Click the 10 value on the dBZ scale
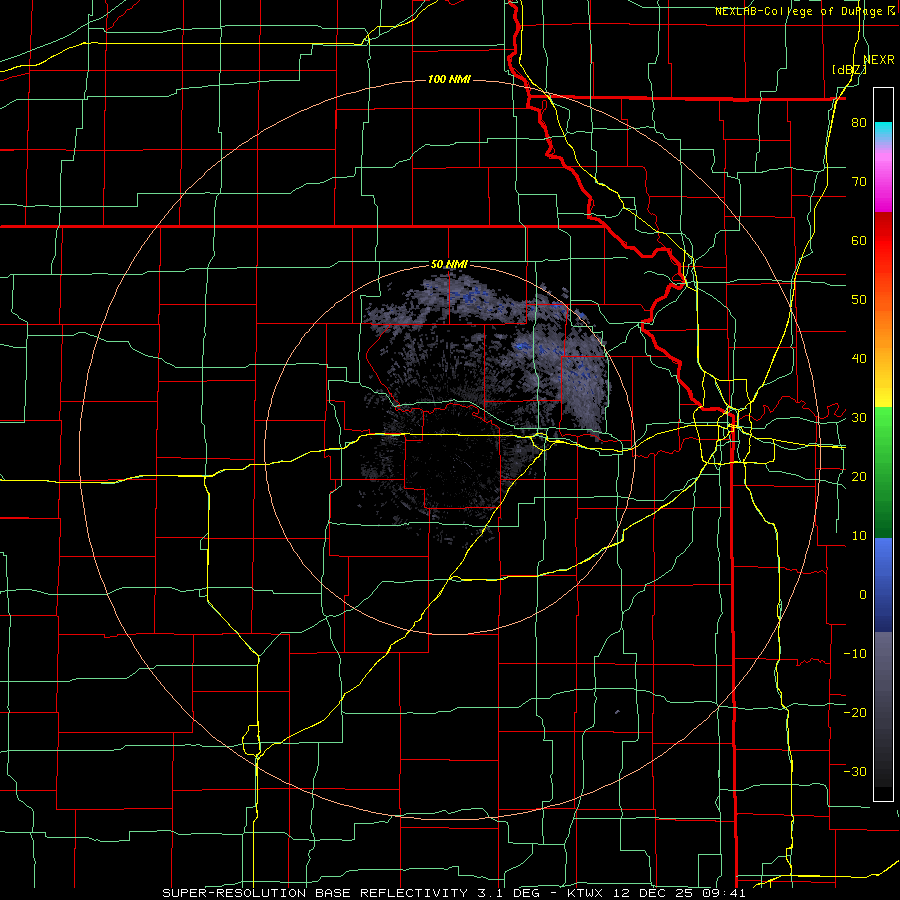Image resolution: width=900 pixels, height=900 pixels. [x=859, y=536]
